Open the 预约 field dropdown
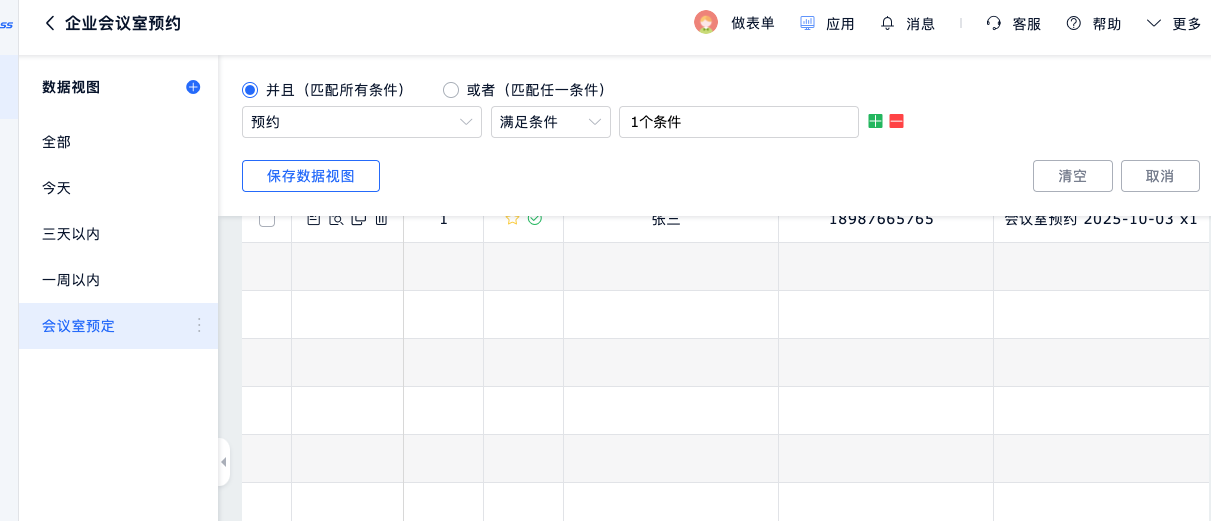The height and width of the screenshot is (521, 1211). [x=361, y=122]
